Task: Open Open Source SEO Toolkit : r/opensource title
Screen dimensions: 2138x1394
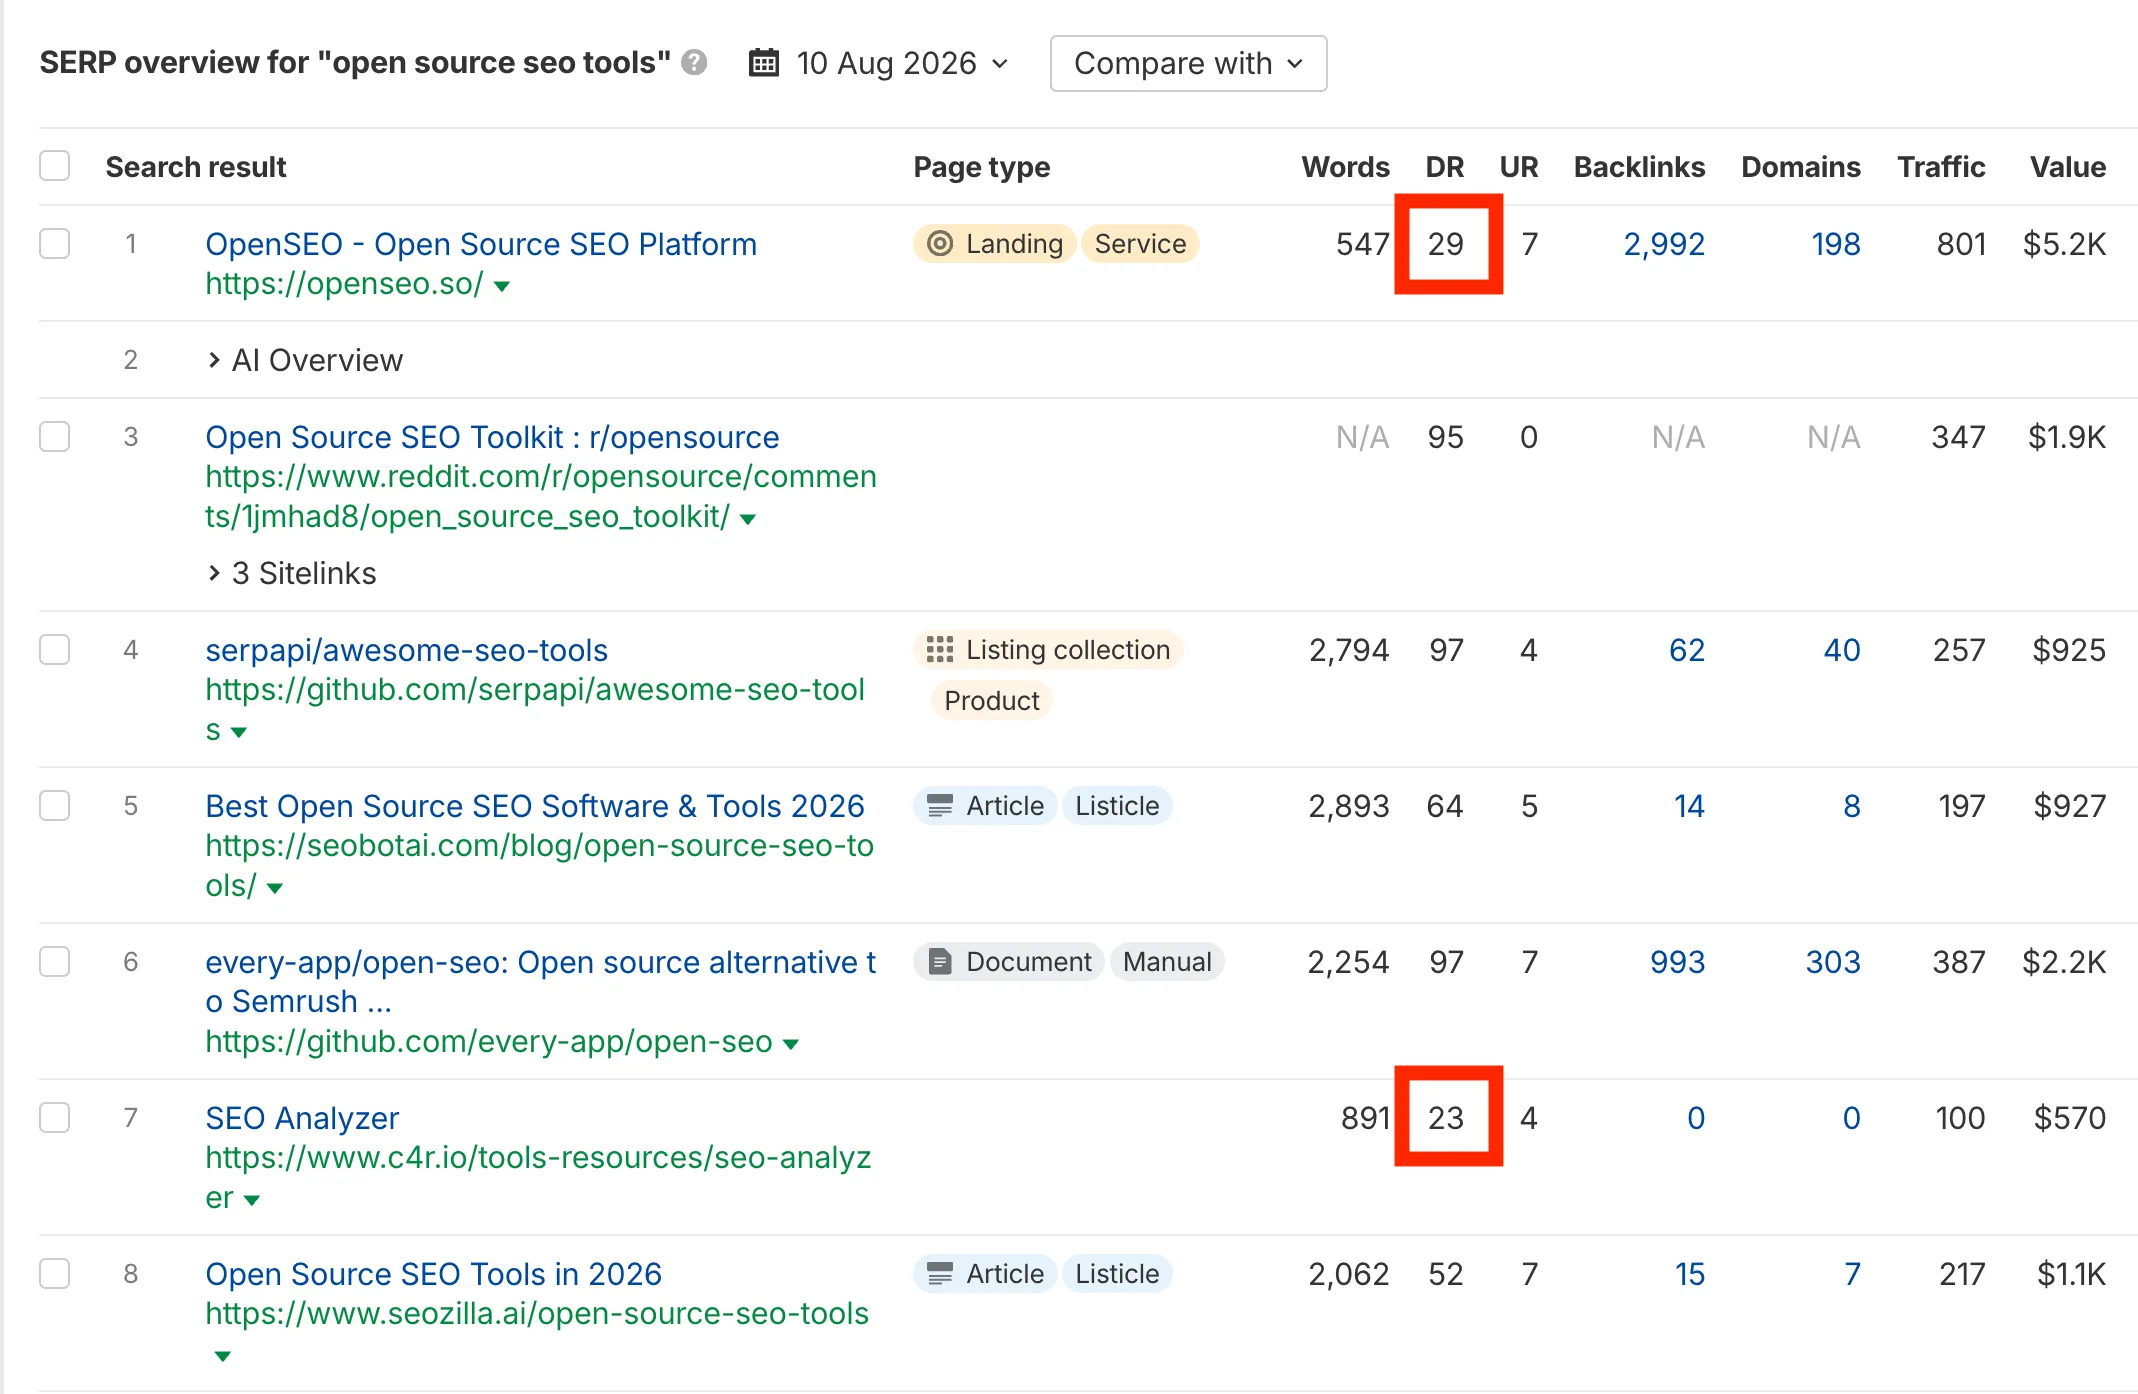Action: point(492,437)
